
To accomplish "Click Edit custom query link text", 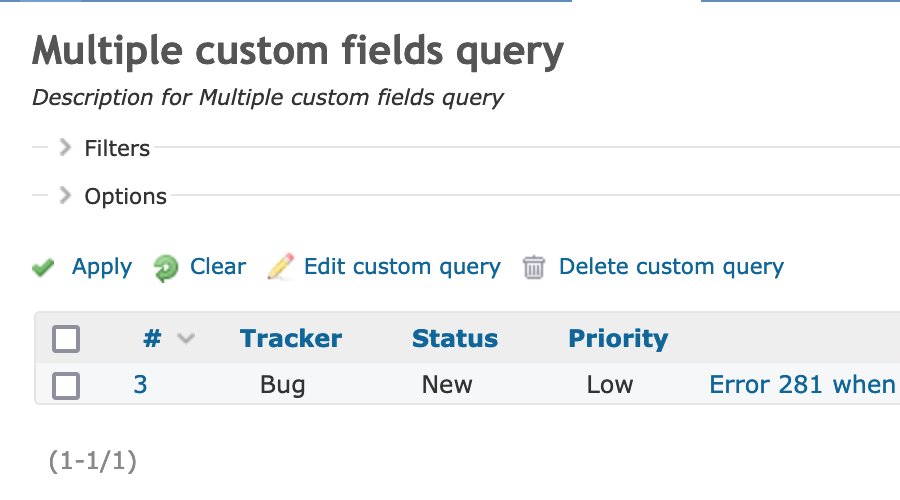I will coord(402,268).
